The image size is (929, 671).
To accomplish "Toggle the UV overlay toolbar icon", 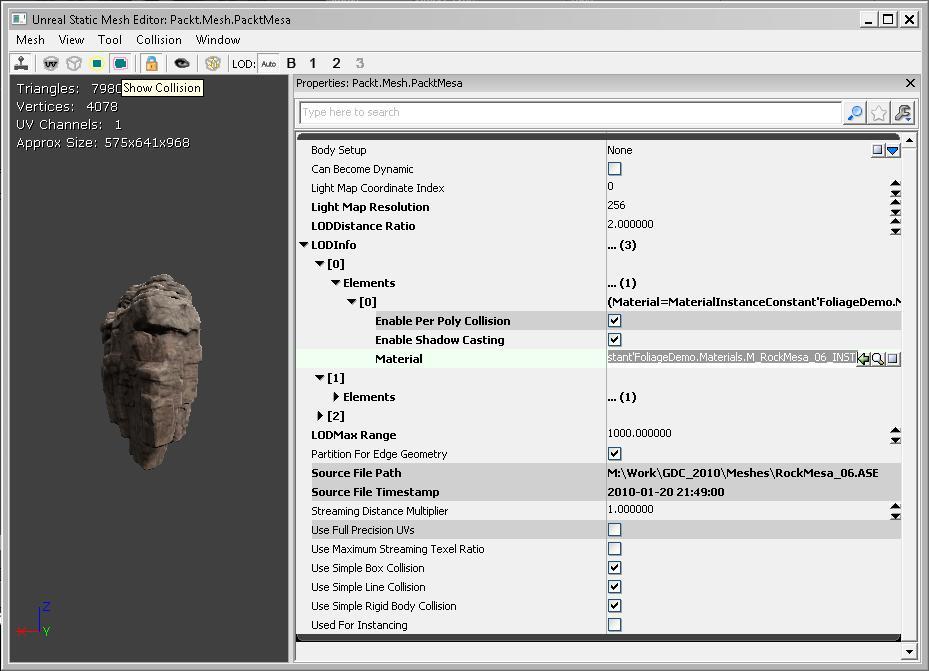I will pos(51,63).
